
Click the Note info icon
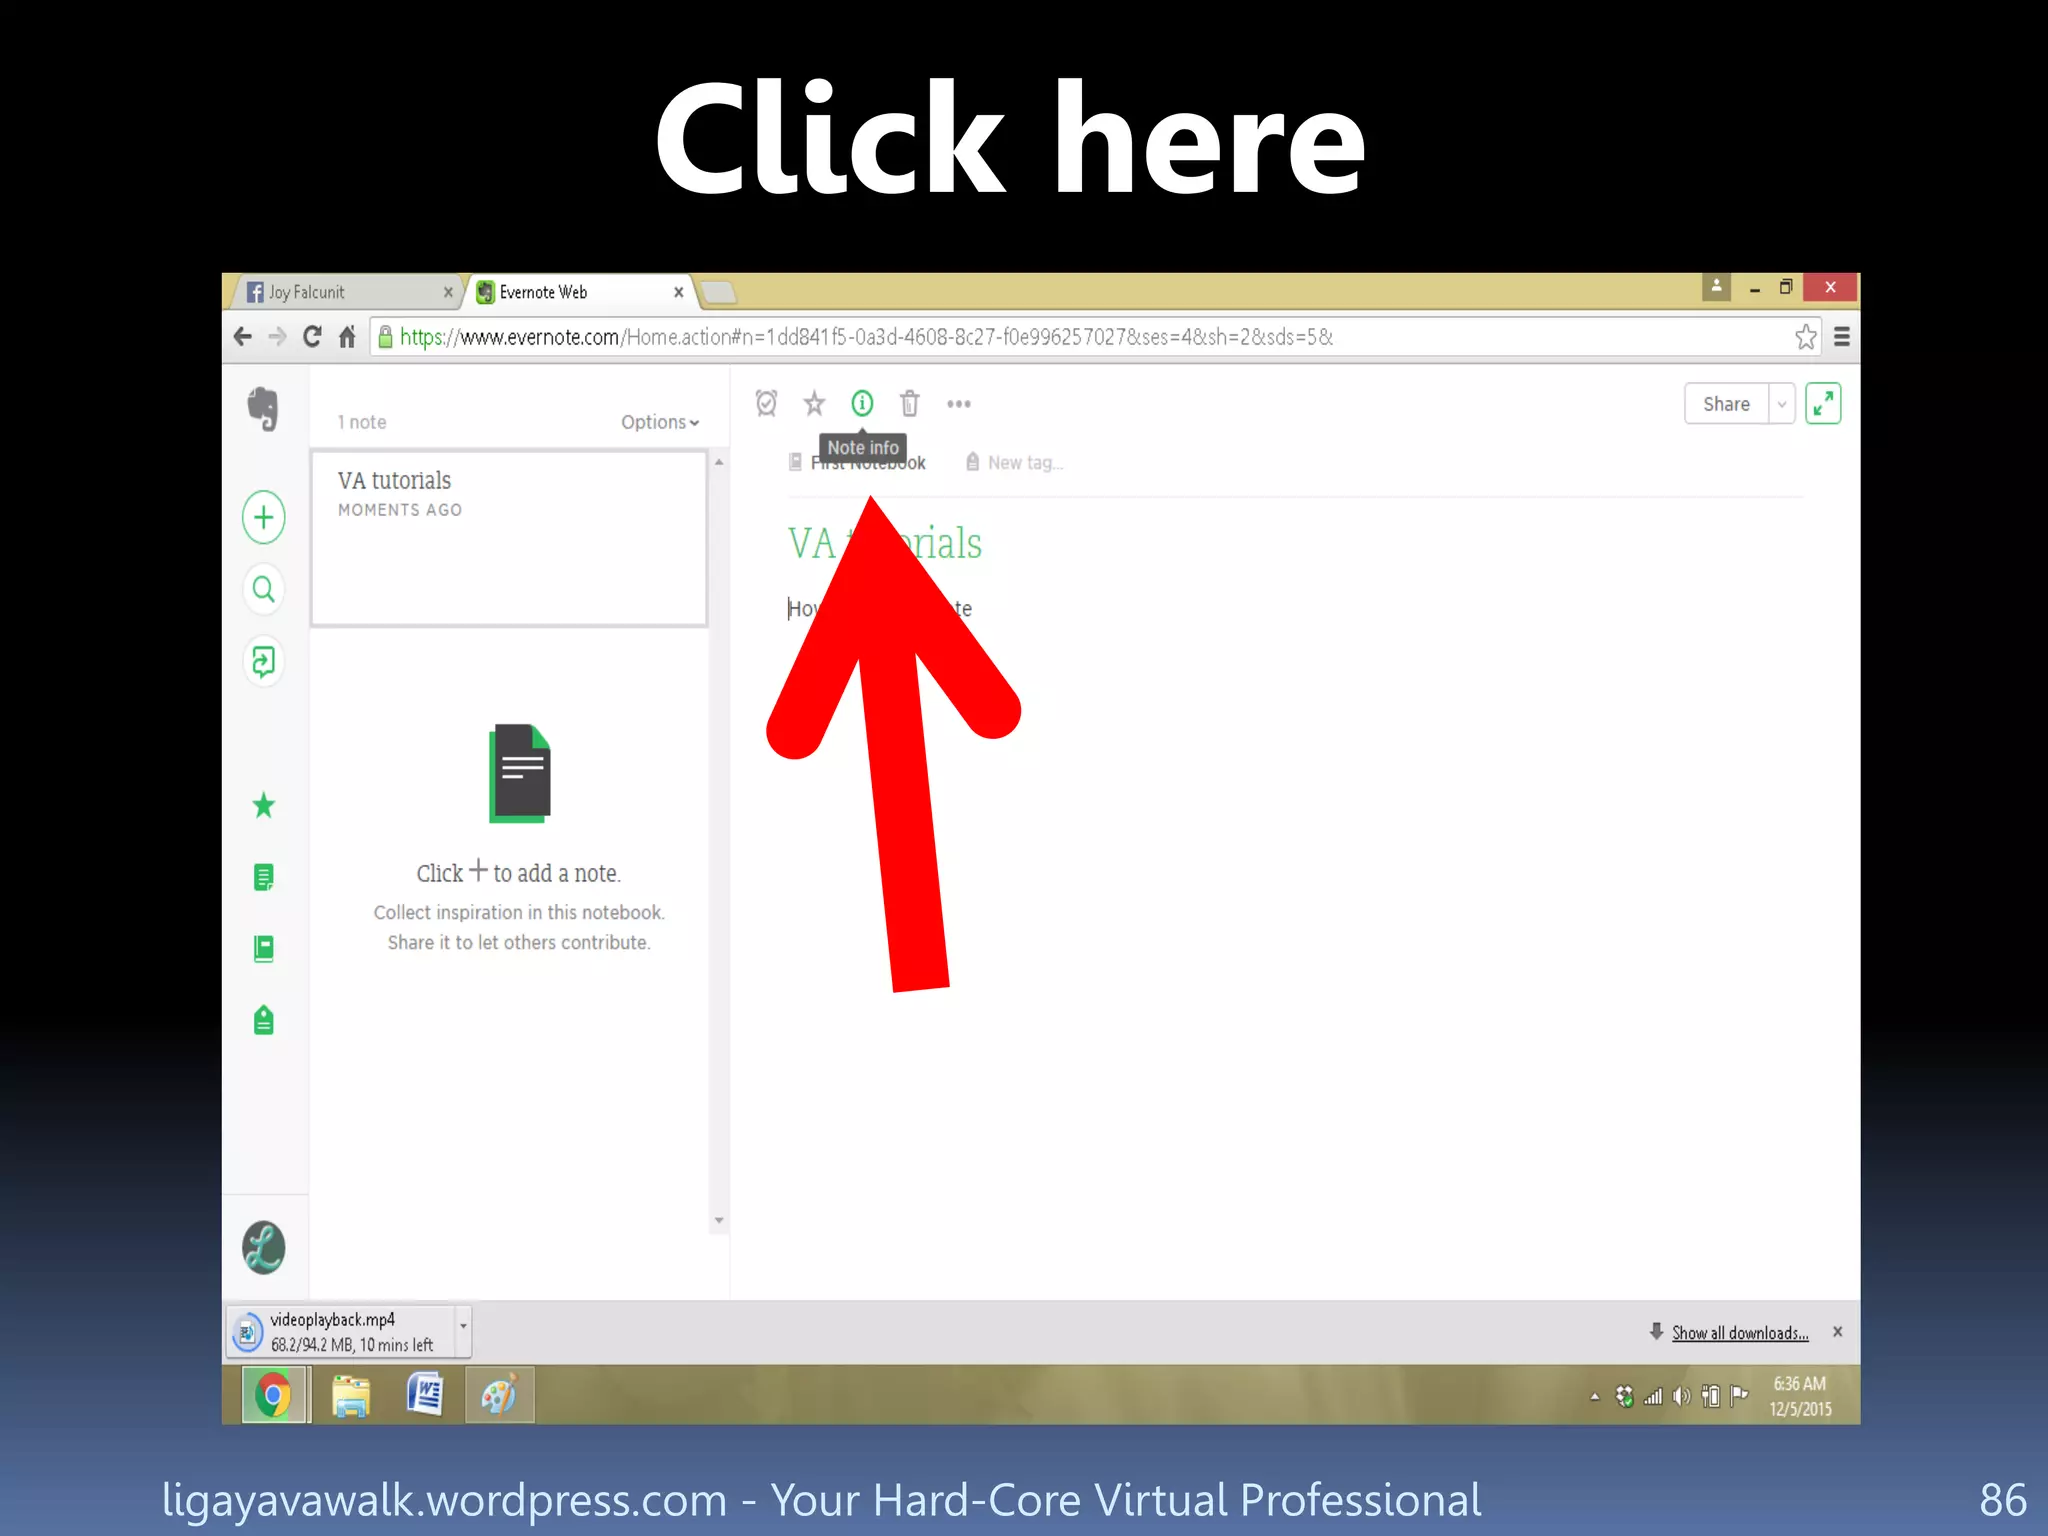pyautogui.click(x=862, y=403)
